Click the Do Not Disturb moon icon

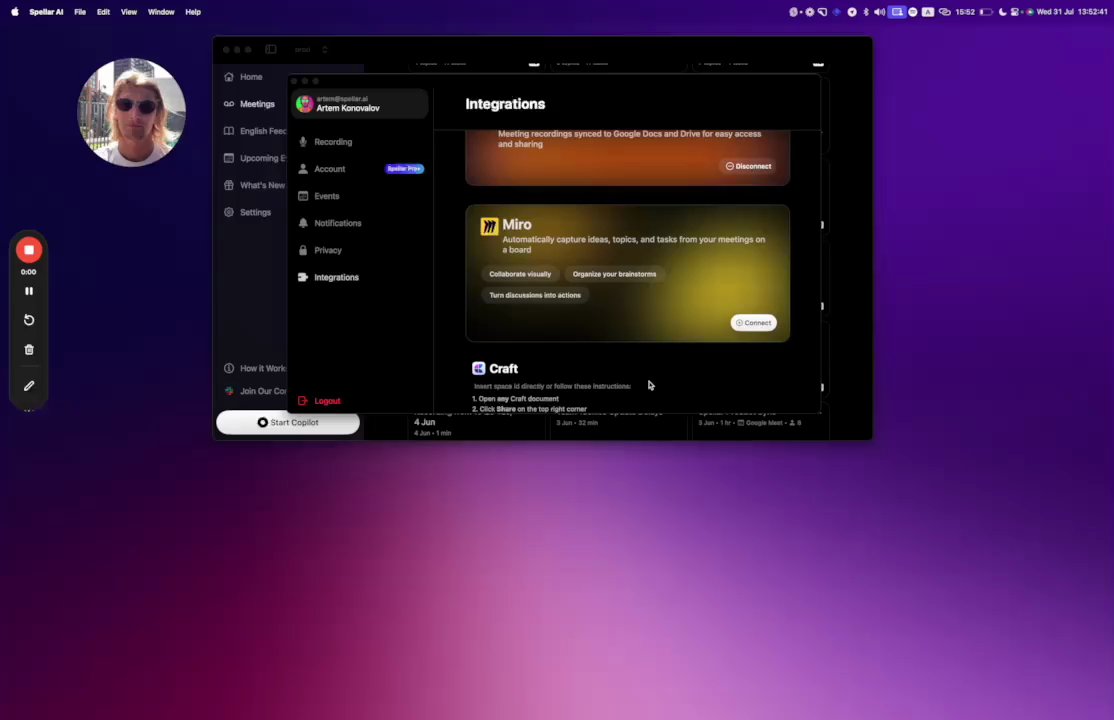point(1002,12)
